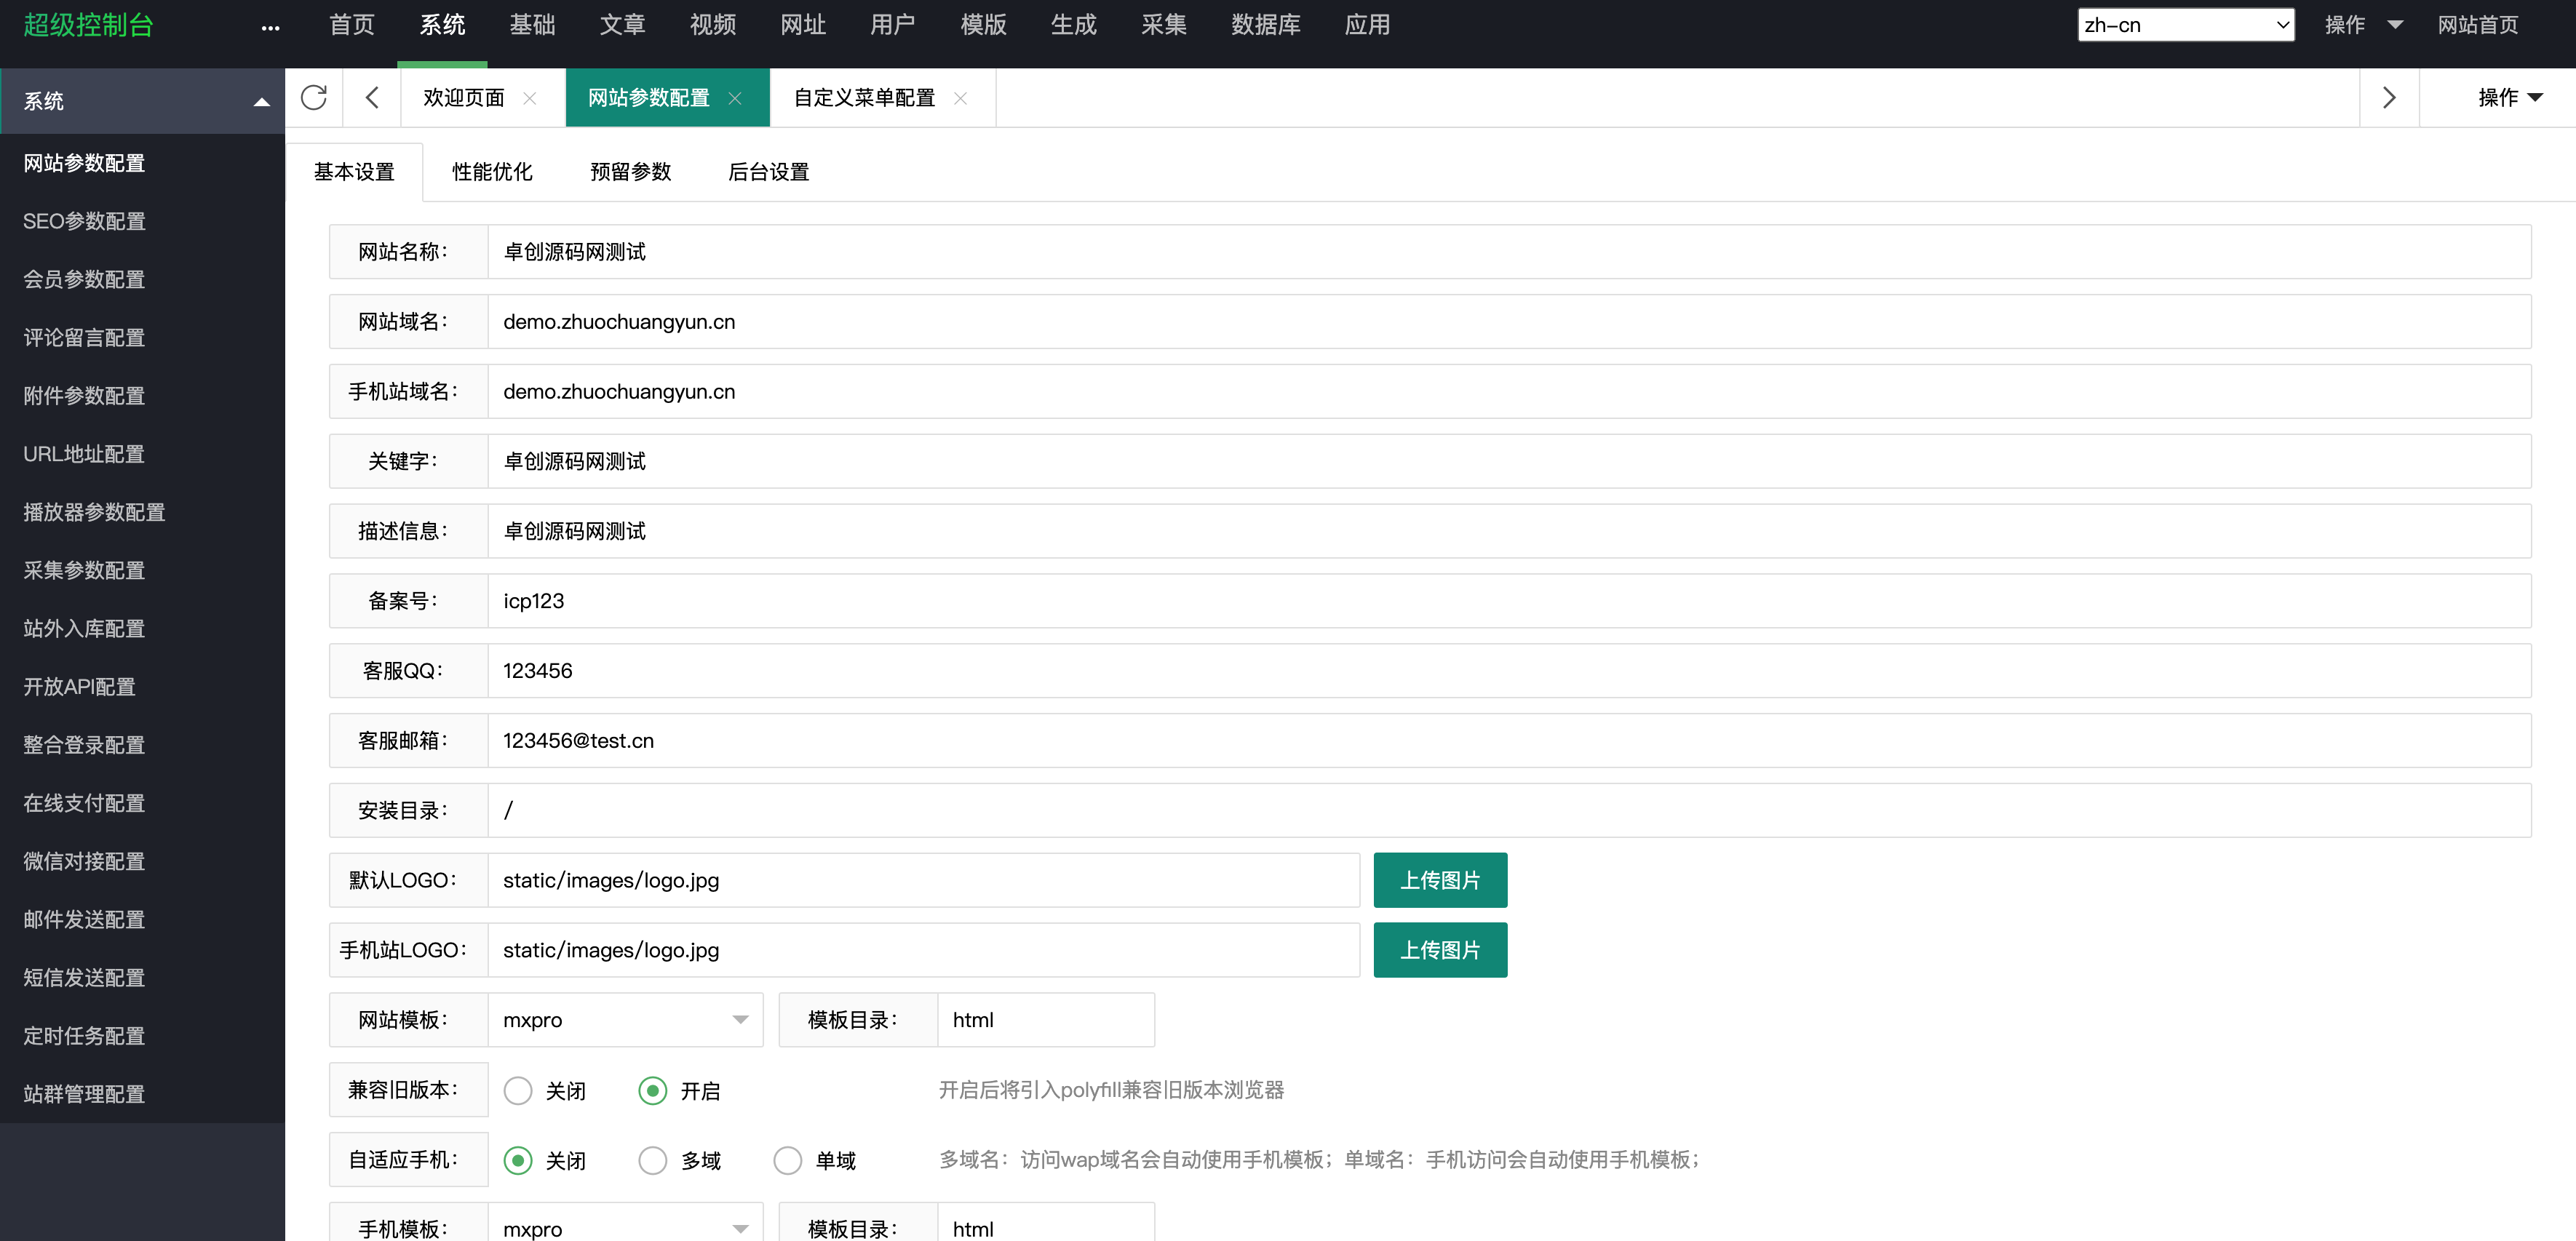Open the zh-cn language dropdown
This screenshot has height=1241, width=2576.
2185,25
